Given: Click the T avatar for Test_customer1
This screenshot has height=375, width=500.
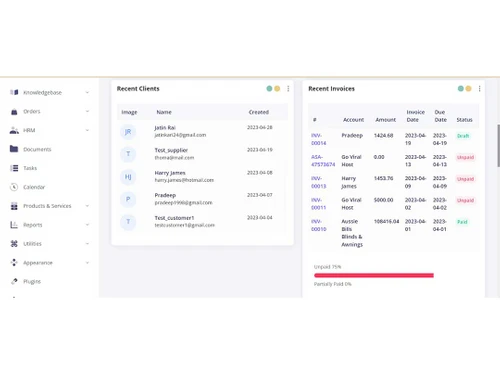Looking at the screenshot, I should [128, 222].
